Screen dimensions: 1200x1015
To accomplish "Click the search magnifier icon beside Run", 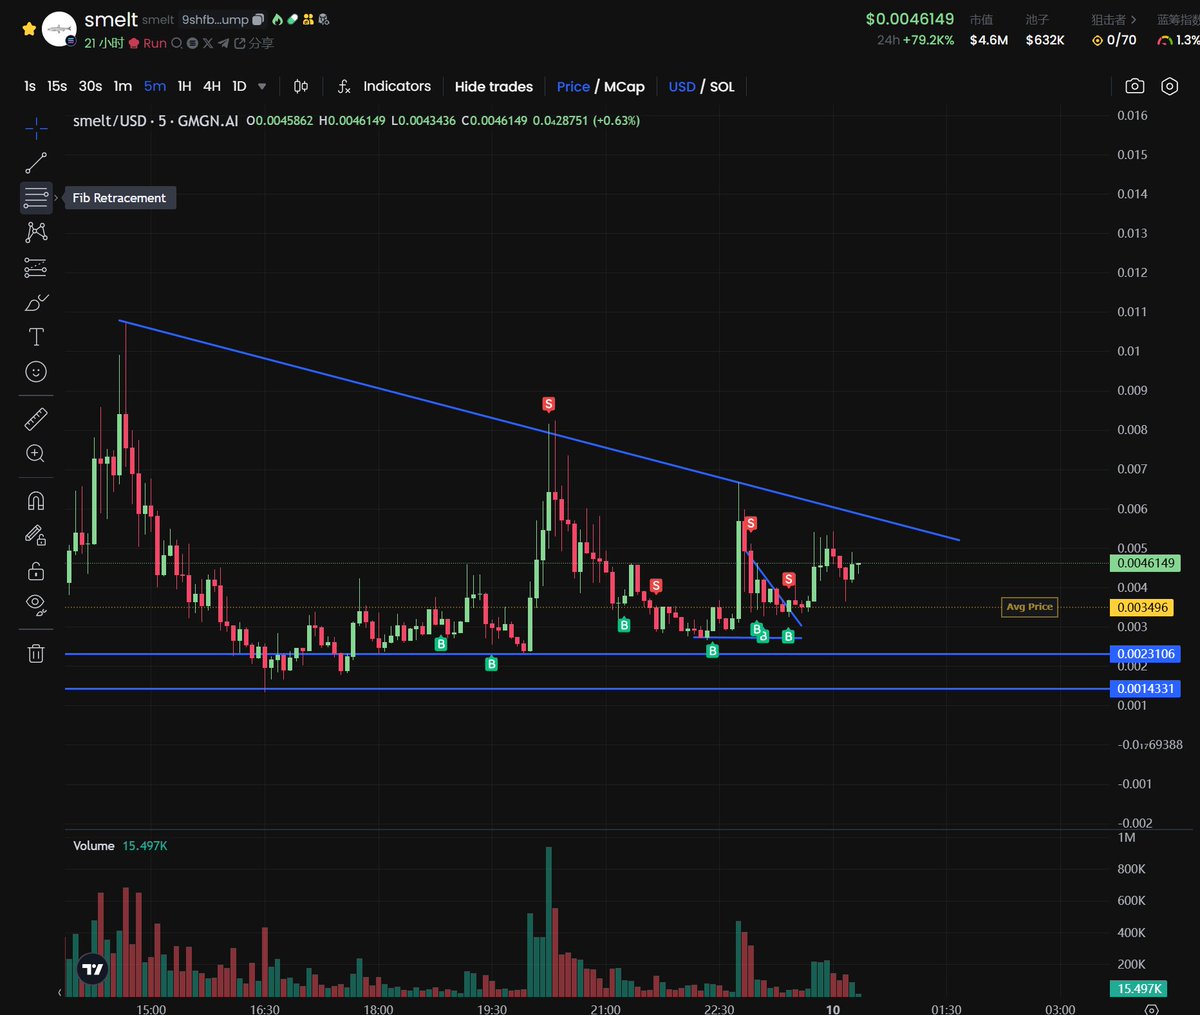I will (x=177, y=43).
